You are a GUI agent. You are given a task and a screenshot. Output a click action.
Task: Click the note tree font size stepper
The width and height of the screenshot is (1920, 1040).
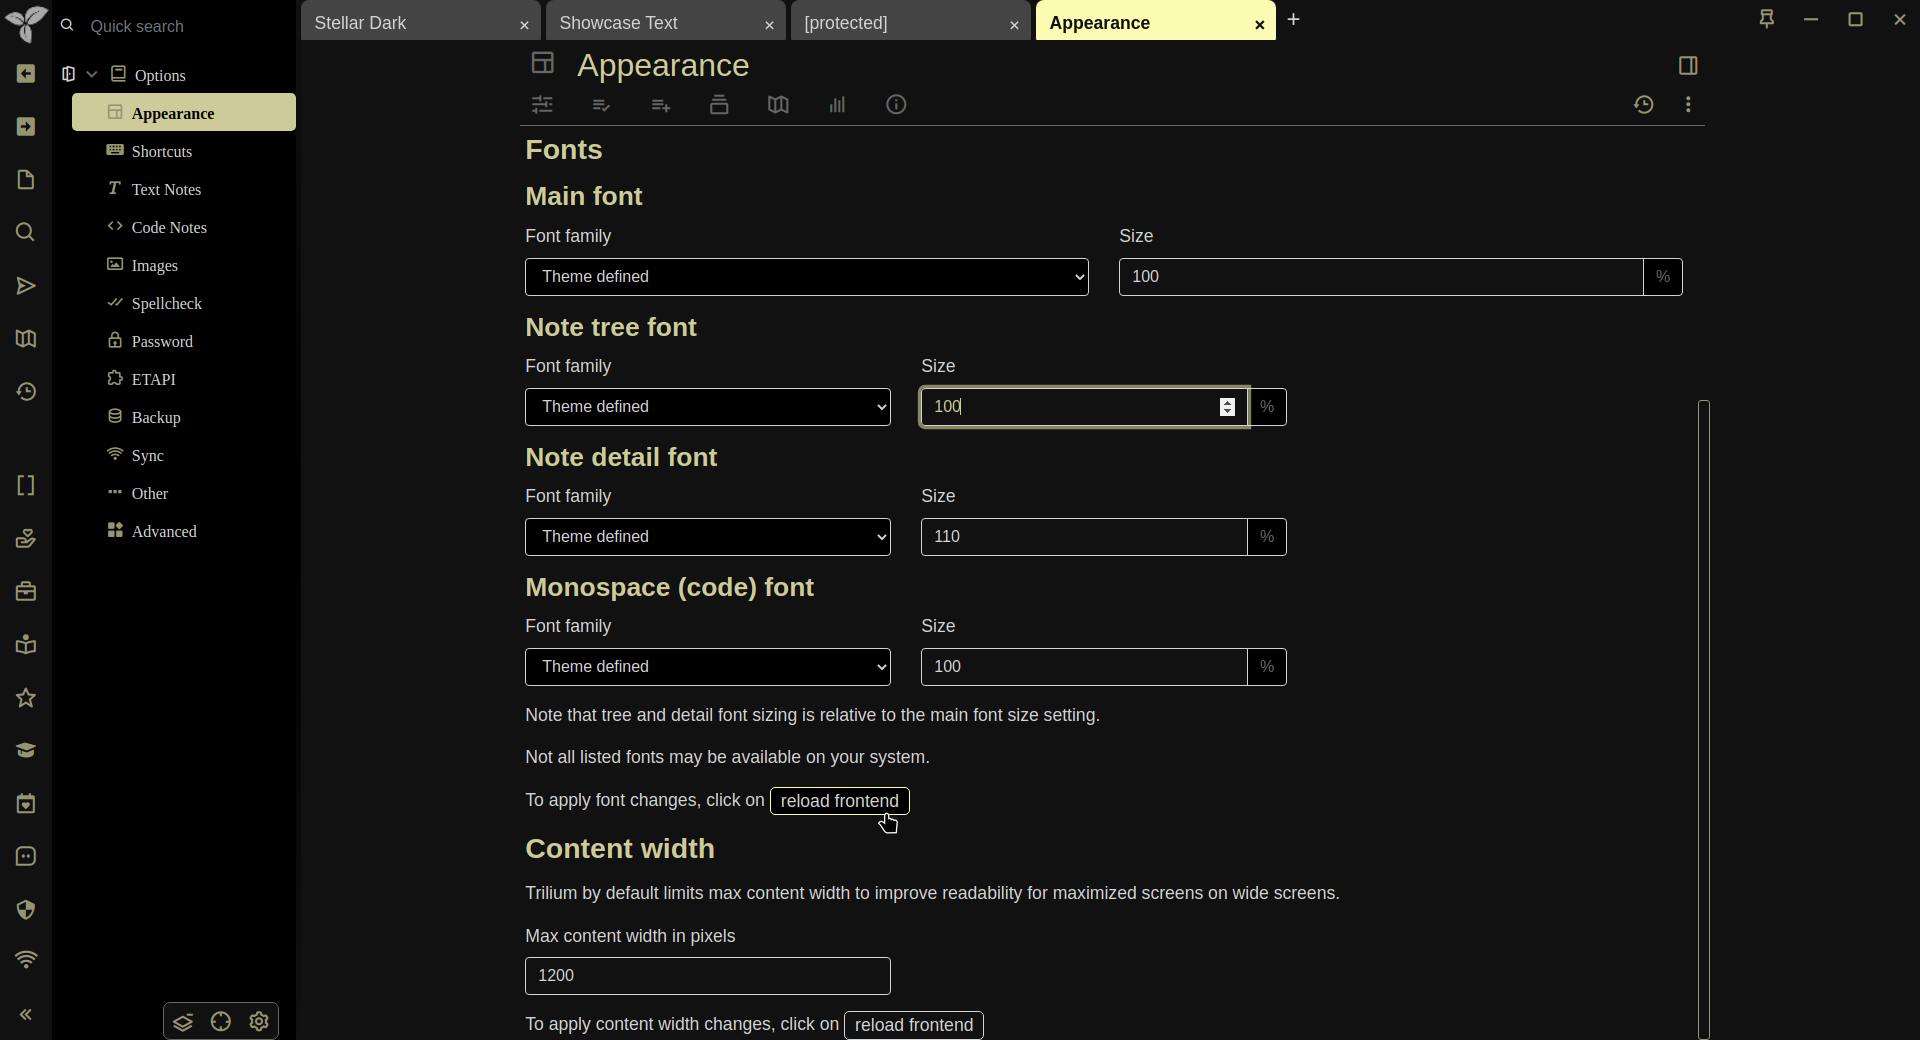1227,407
